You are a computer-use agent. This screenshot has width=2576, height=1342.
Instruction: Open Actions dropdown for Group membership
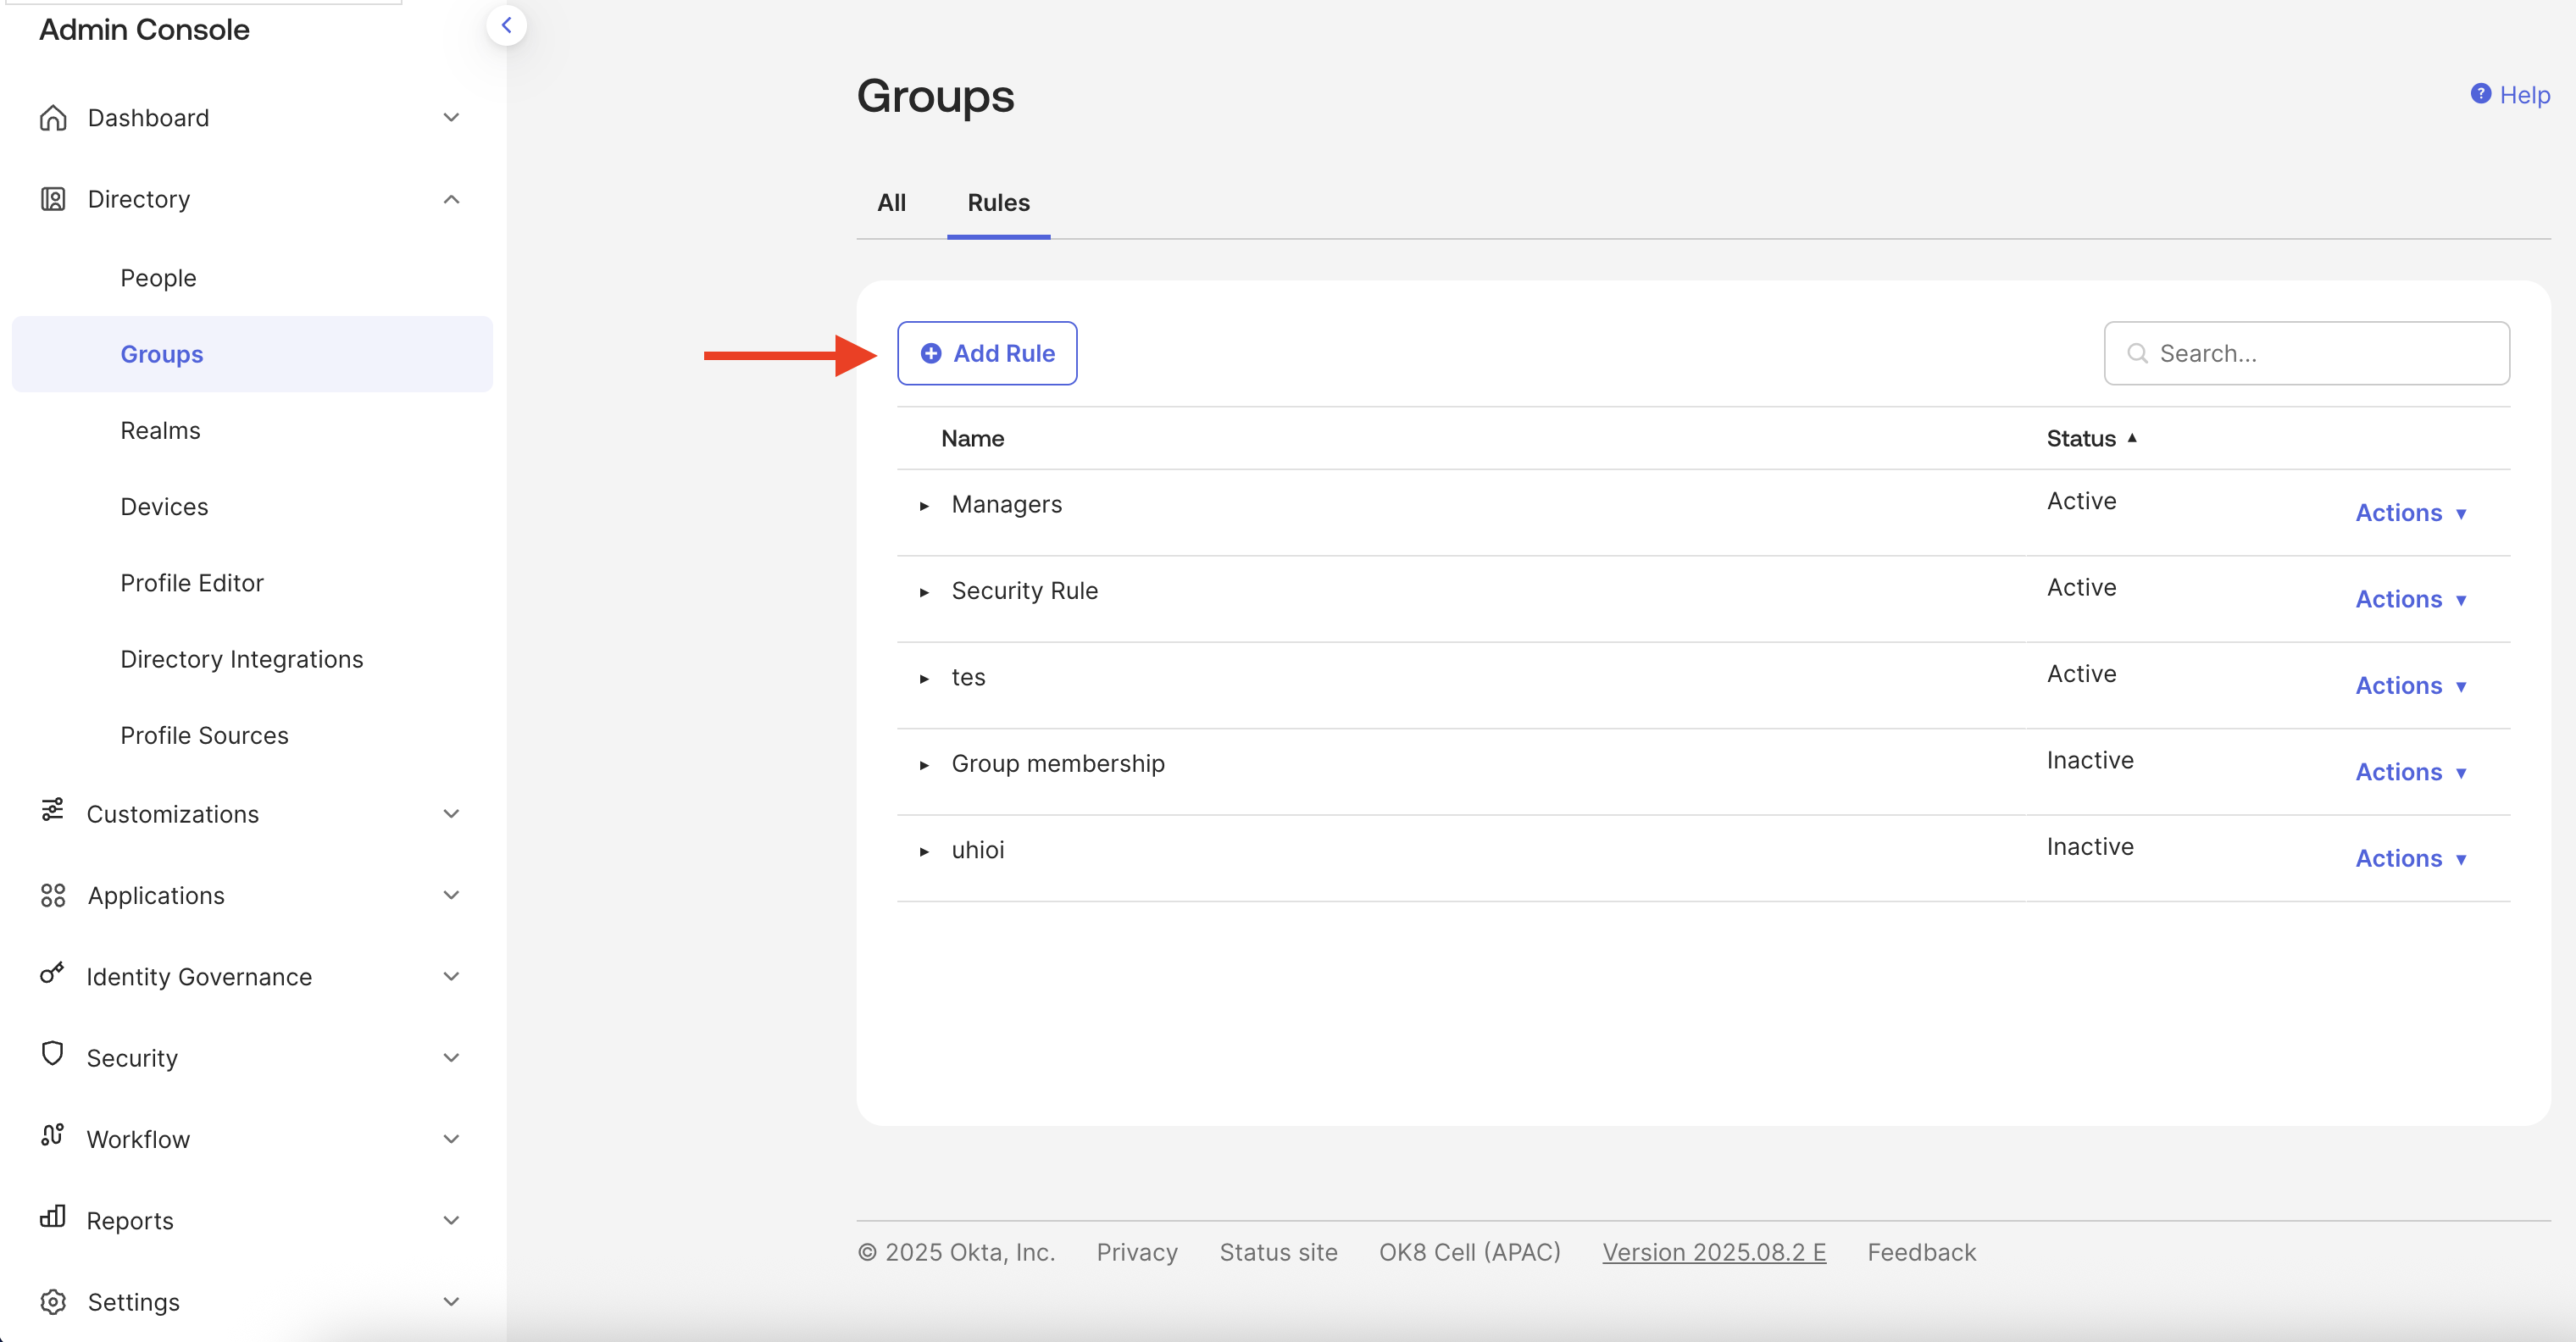(x=2410, y=772)
